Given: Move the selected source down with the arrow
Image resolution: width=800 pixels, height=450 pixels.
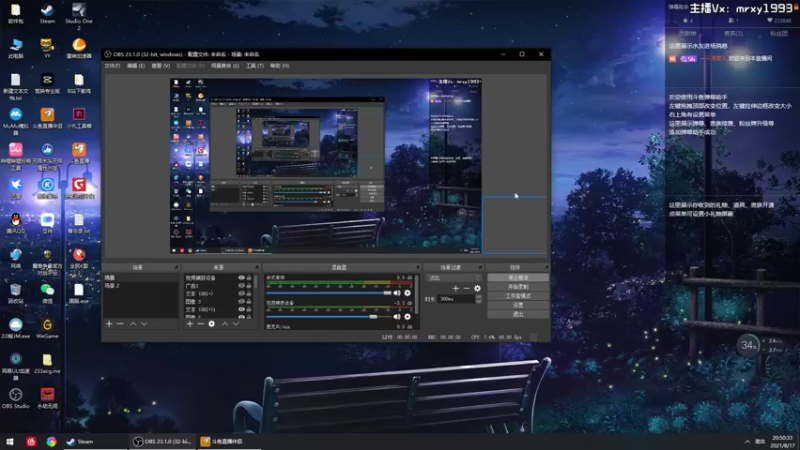Looking at the screenshot, I should pyautogui.click(x=236, y=324).
